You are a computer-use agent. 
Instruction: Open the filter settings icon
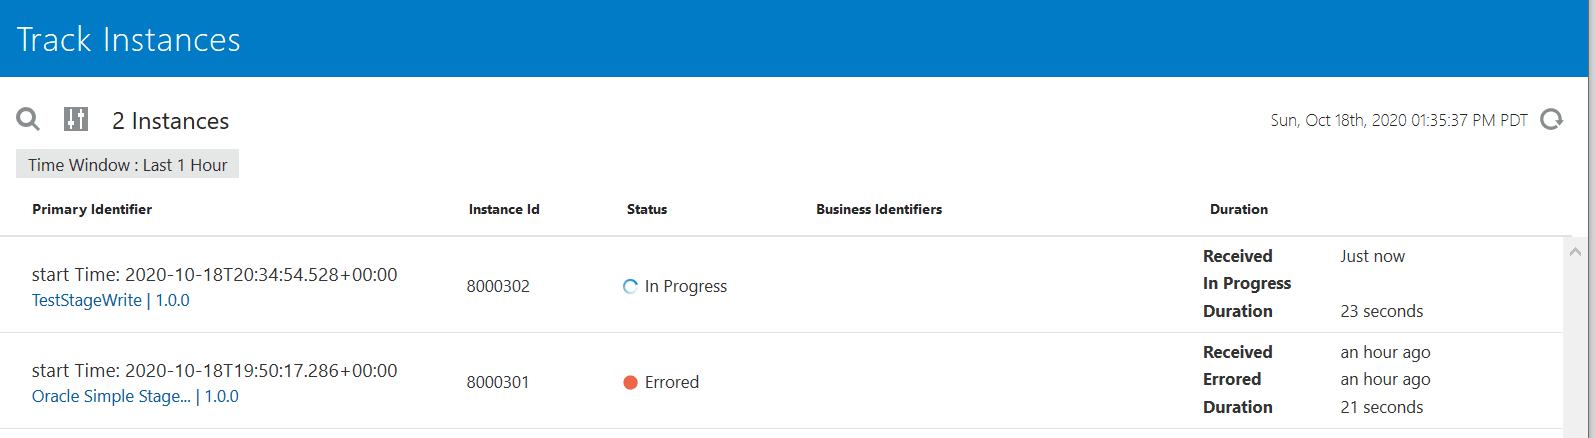point(76,120)
